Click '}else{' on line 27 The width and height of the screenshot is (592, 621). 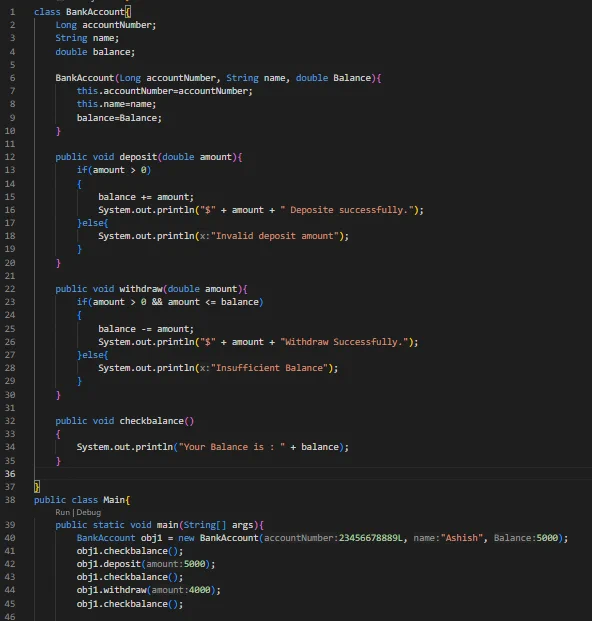tap(93, 355)
